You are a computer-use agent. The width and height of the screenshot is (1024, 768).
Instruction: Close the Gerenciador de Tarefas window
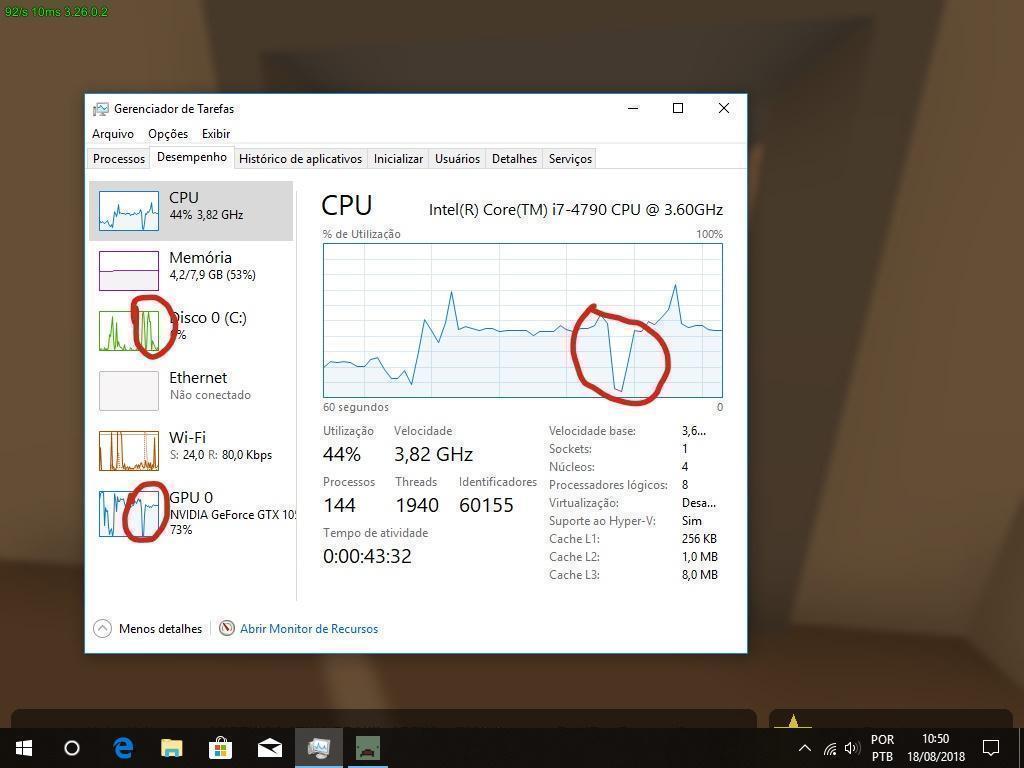click(724, 108)
